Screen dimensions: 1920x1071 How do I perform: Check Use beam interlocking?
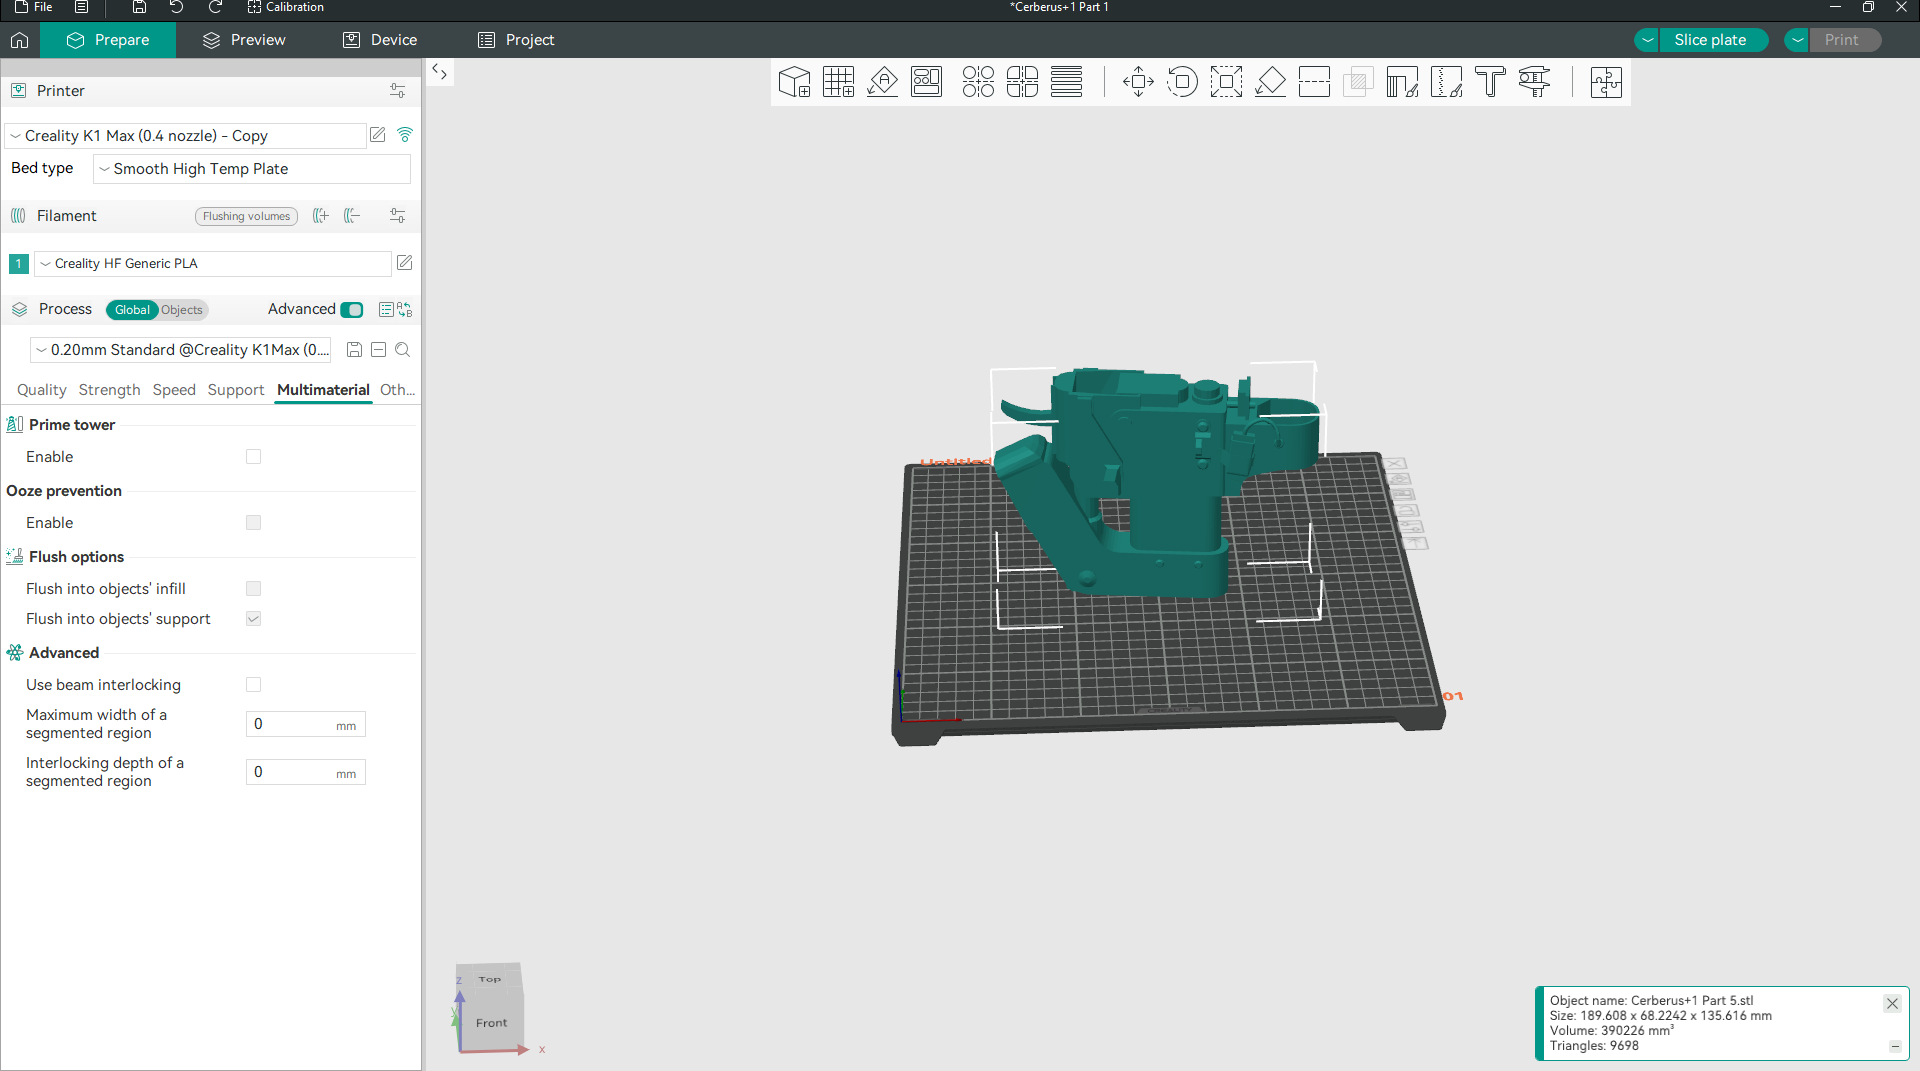[x=253, y=685]
